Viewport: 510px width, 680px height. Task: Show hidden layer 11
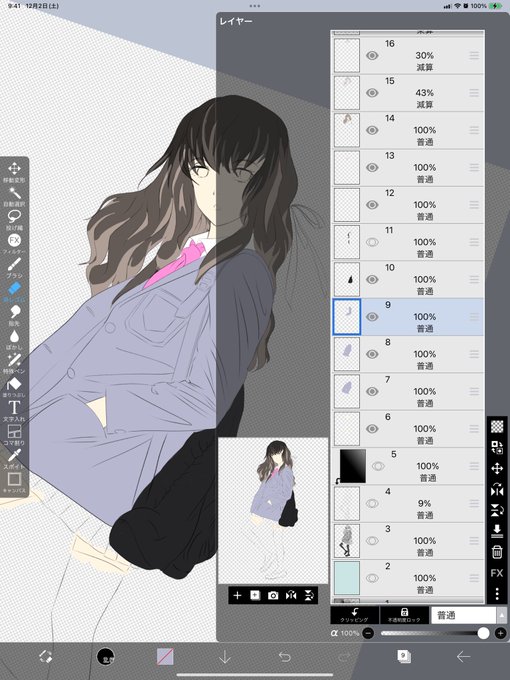point(372,242)
